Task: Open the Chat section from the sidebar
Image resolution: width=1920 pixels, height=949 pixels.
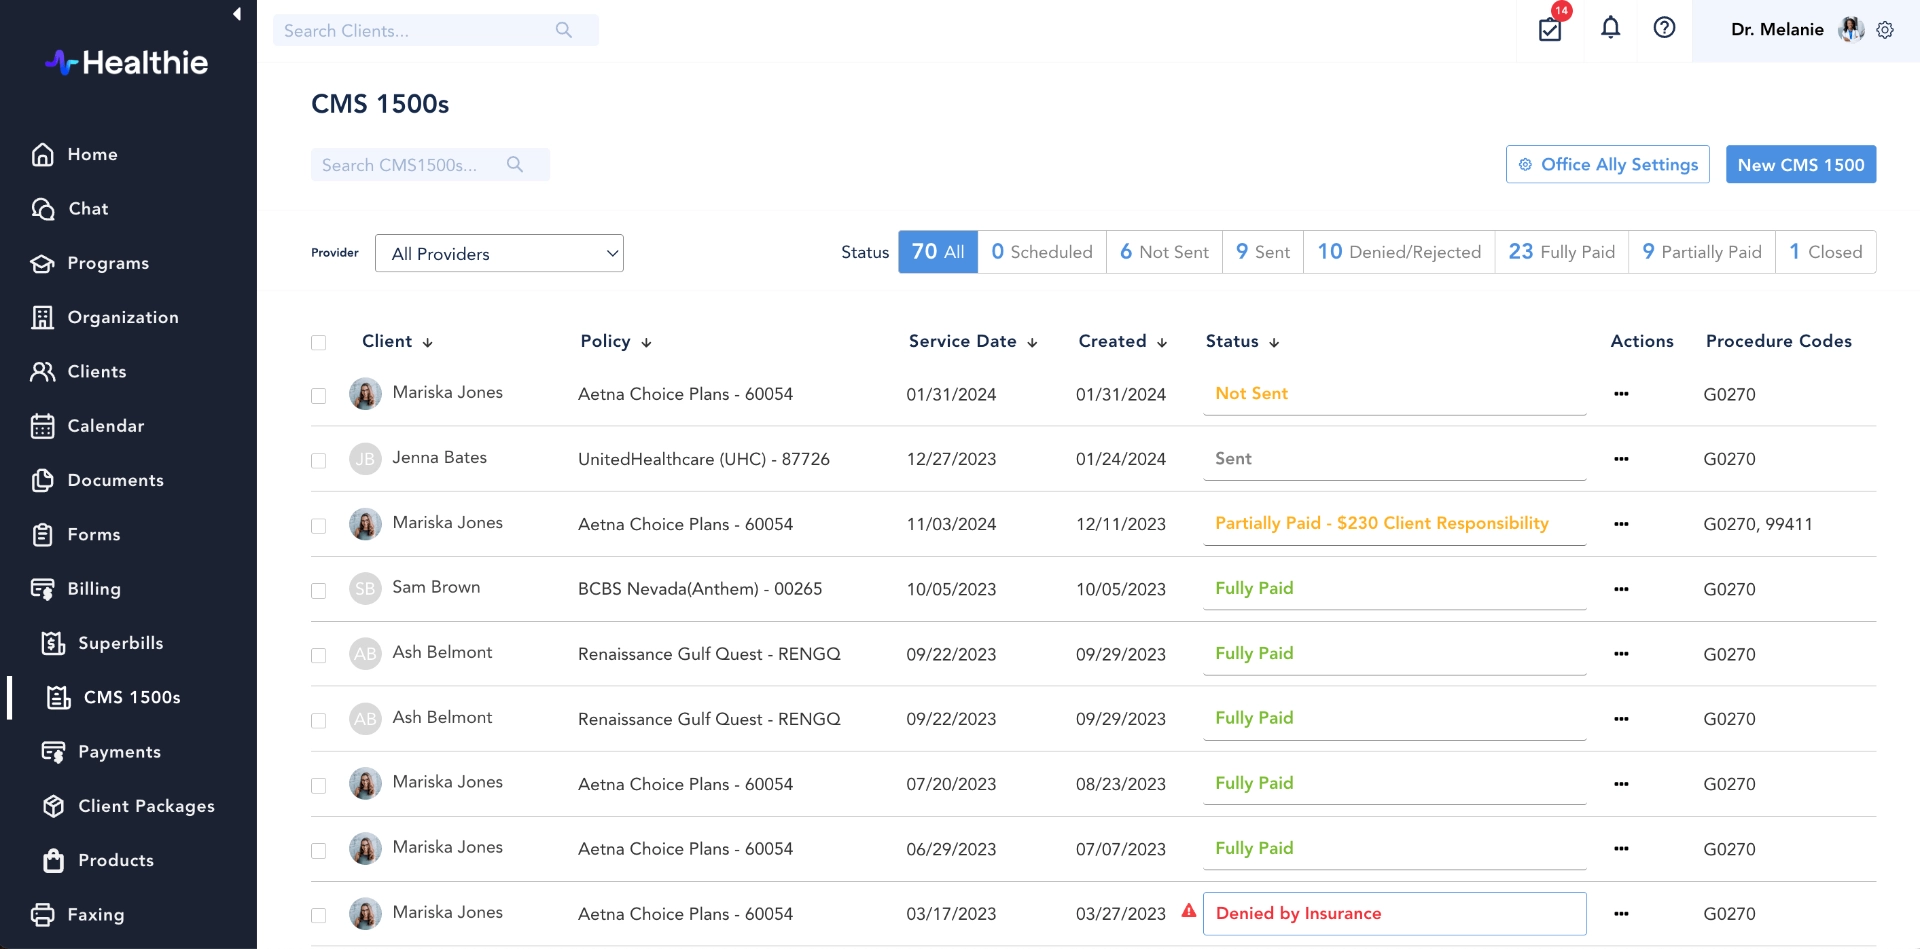Action: [87, 209]
